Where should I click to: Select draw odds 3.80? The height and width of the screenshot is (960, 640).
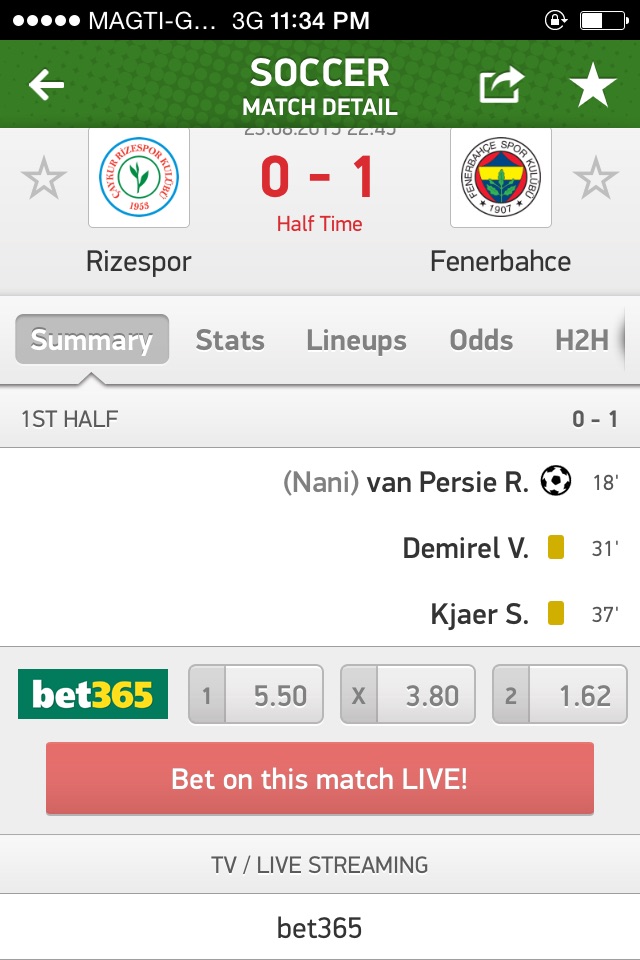click(x=408, y=695)
